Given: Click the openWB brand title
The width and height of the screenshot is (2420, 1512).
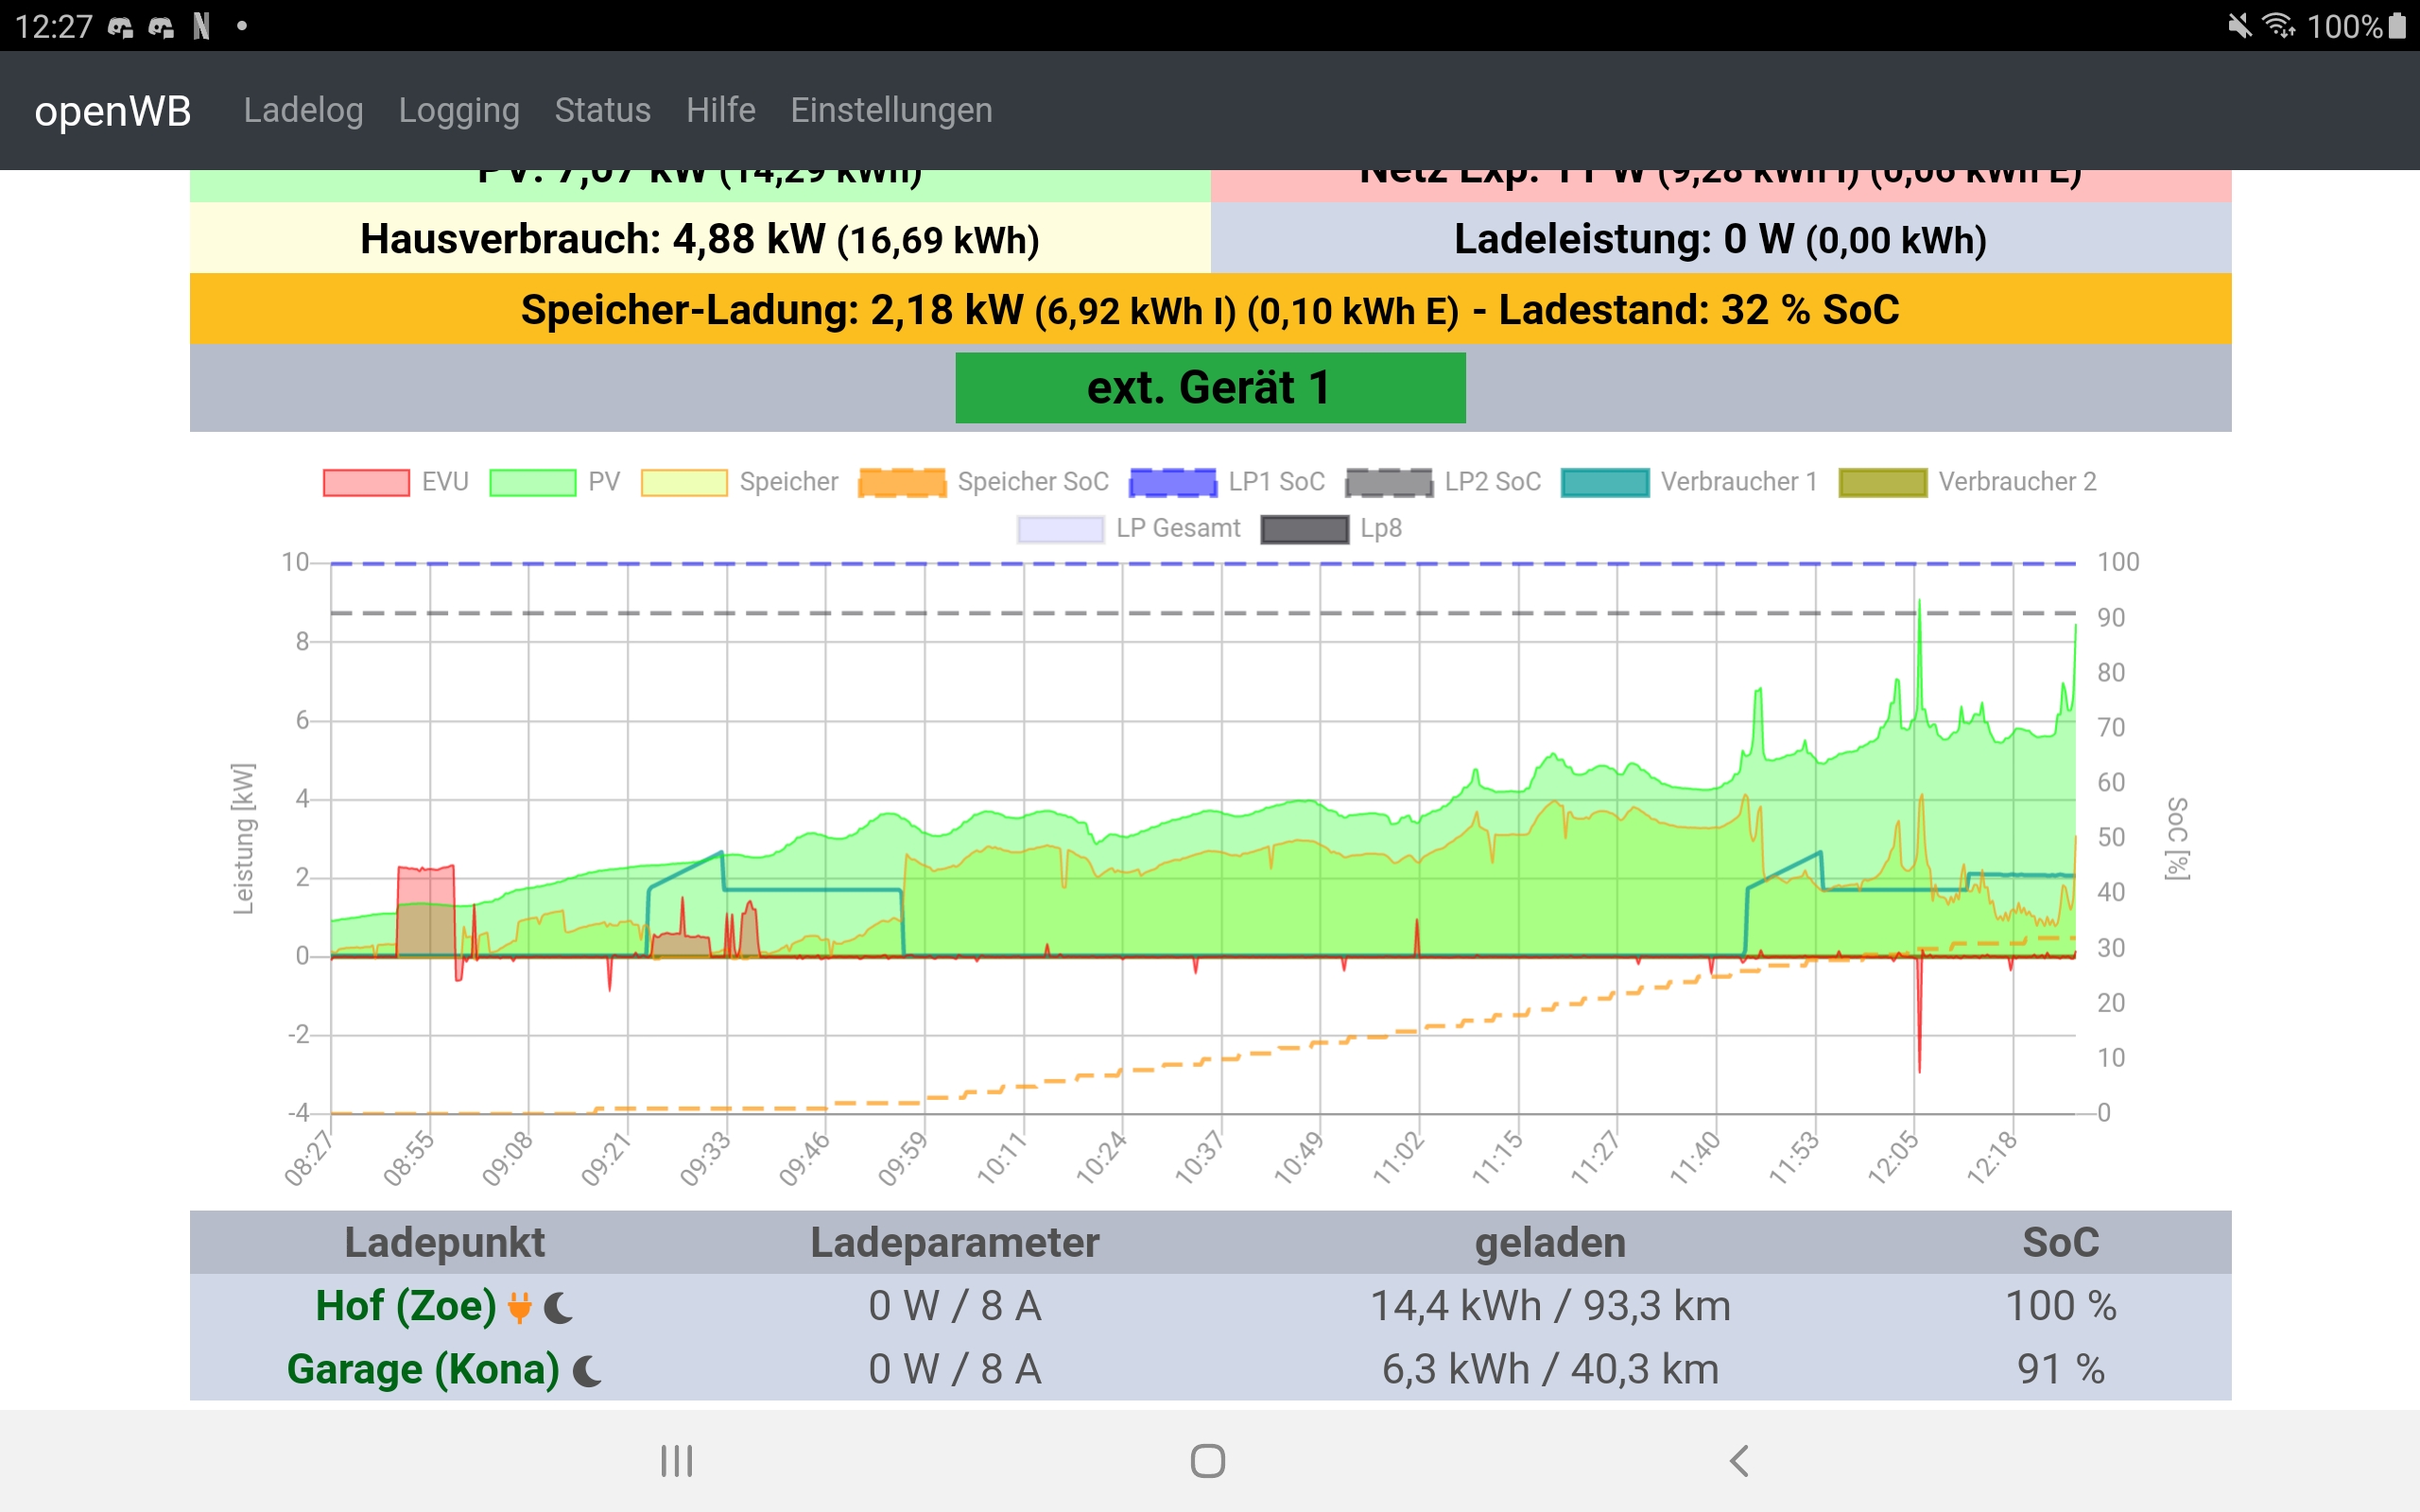Looking at the screenshot, I should click(x=113, y=111).
